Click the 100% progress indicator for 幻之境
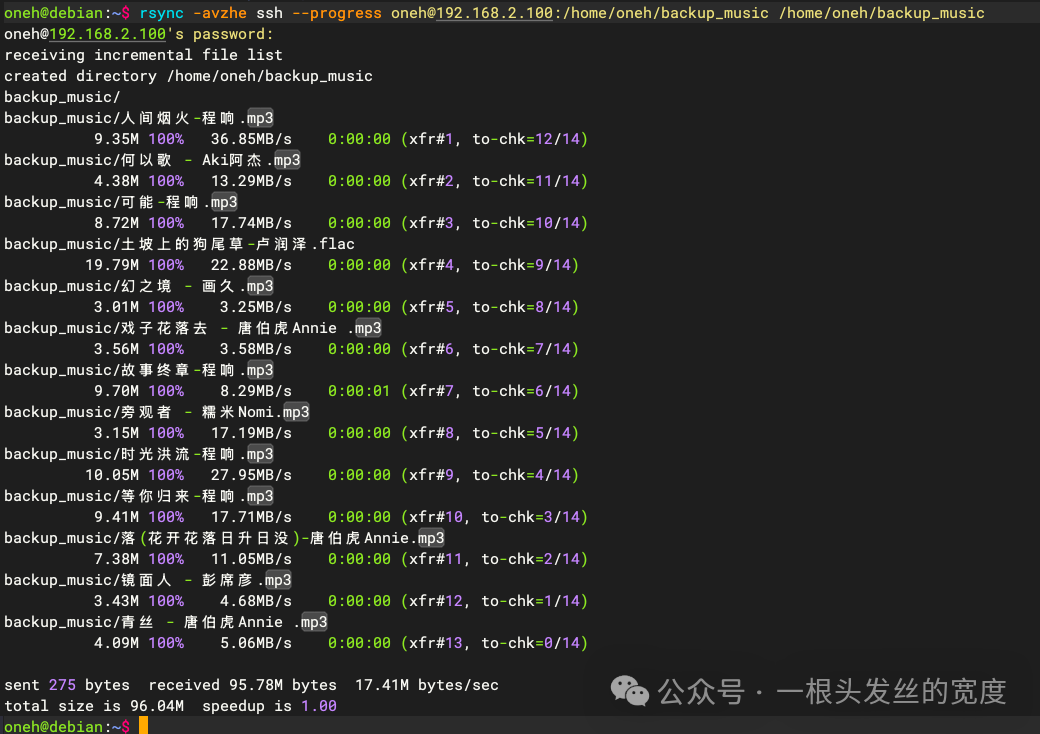 click(165, 306)
